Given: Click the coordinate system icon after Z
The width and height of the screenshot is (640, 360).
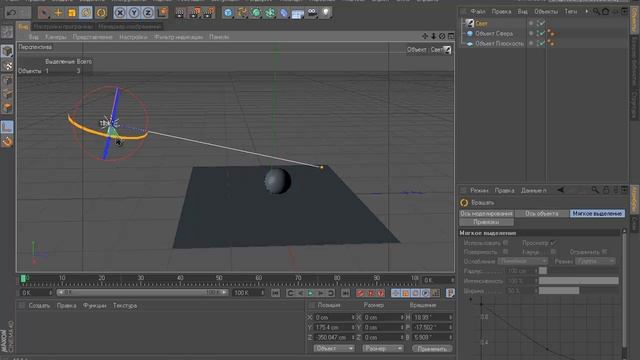Looking at the screenshot, I should pos(162,13).
